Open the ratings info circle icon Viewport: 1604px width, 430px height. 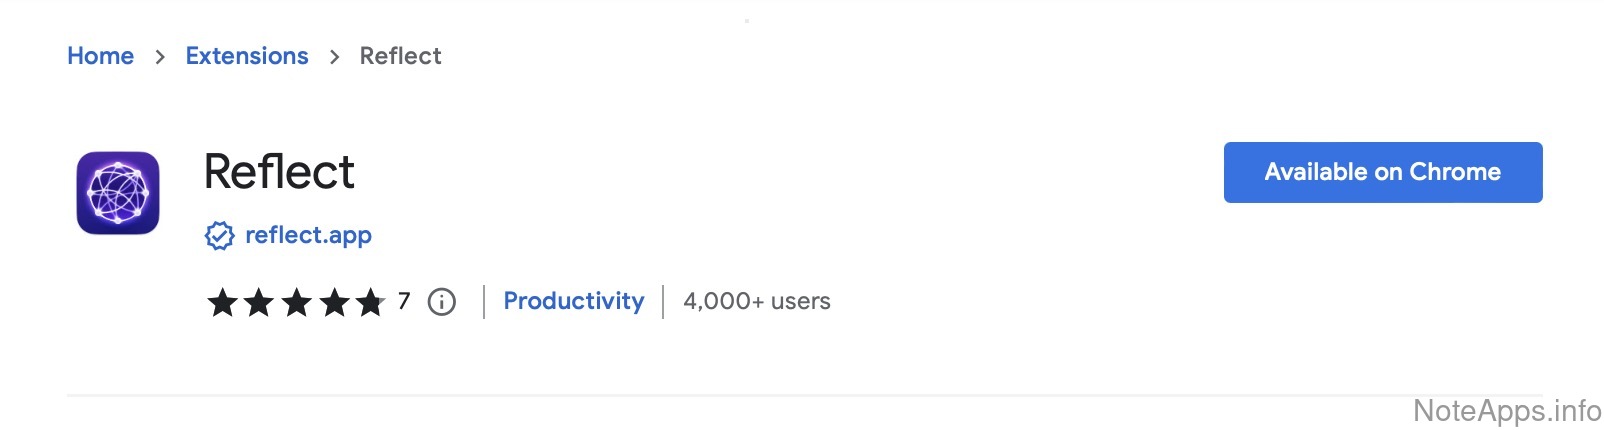coord(442,302)
